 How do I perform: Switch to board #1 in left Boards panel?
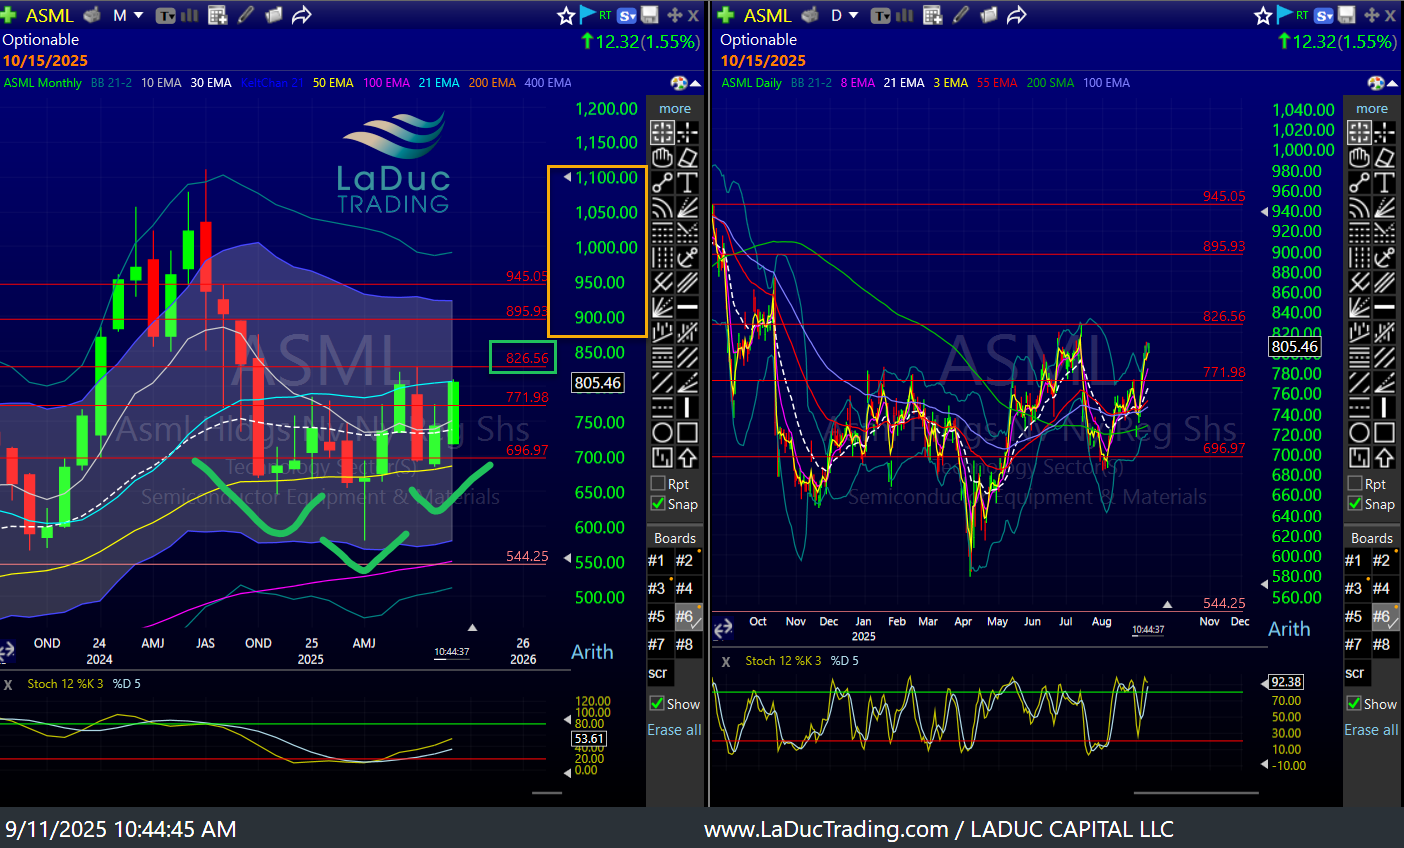click(x=656, y=561)
